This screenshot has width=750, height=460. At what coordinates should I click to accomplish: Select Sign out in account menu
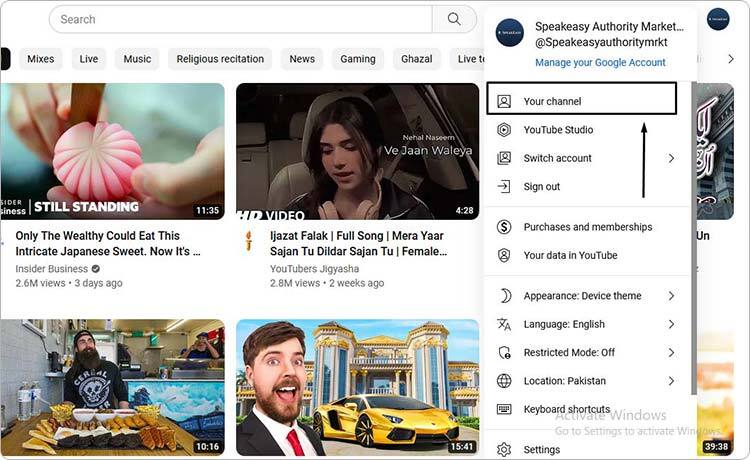587,186
